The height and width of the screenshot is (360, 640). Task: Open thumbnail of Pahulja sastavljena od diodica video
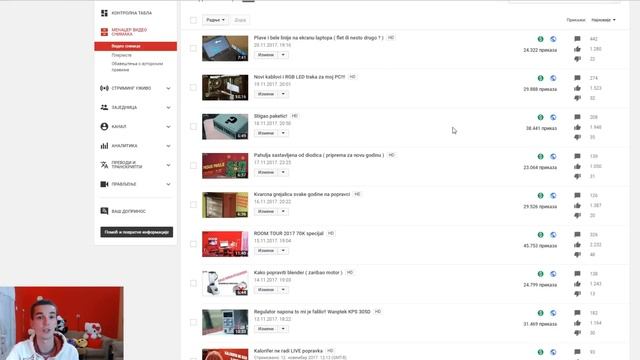225,166
